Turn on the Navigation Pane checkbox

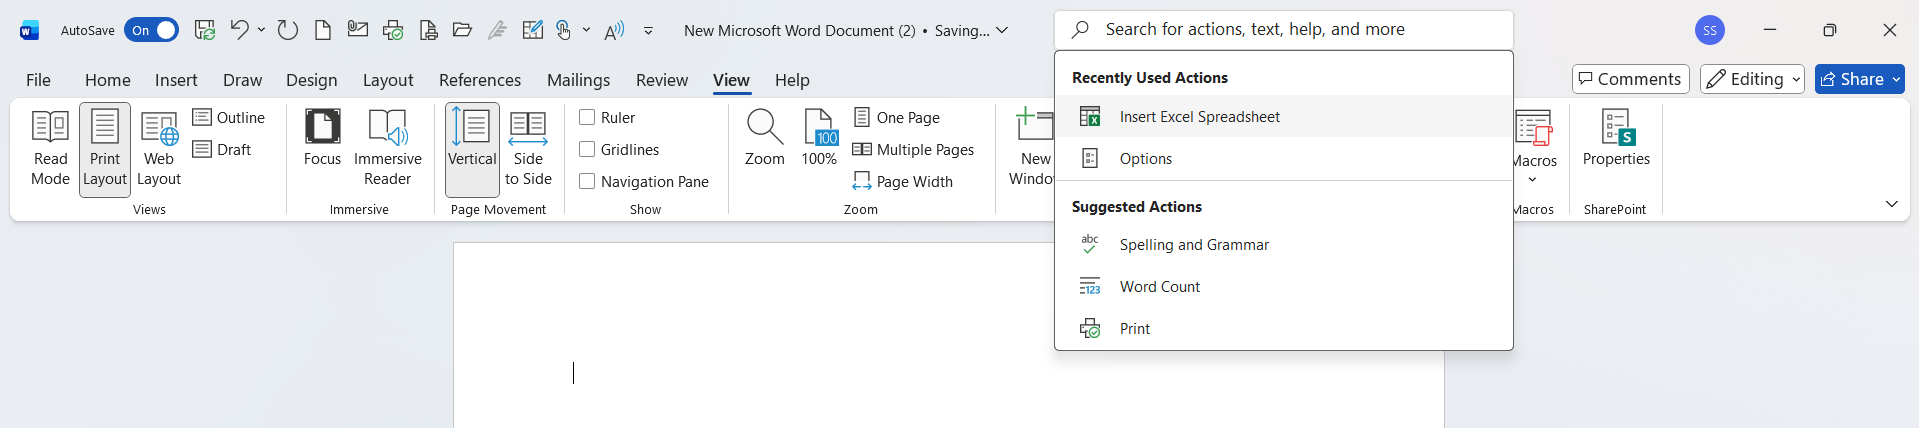587,181
